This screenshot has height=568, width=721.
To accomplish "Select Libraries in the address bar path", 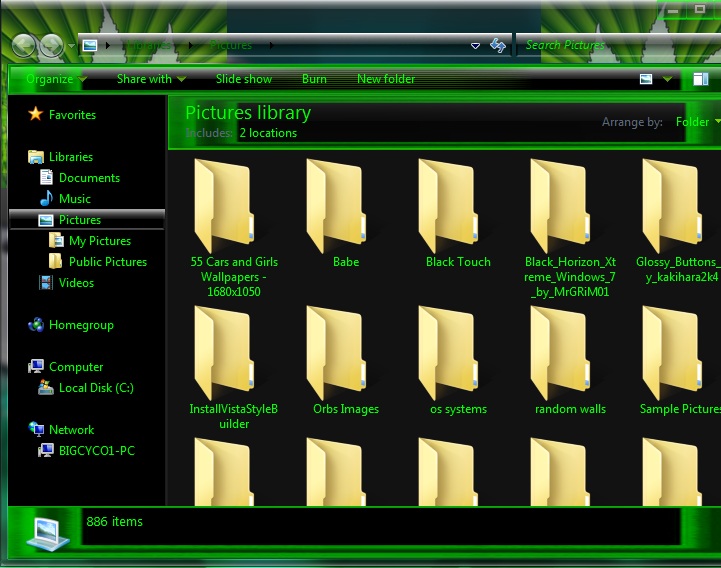I will click(x=149, y=45).
